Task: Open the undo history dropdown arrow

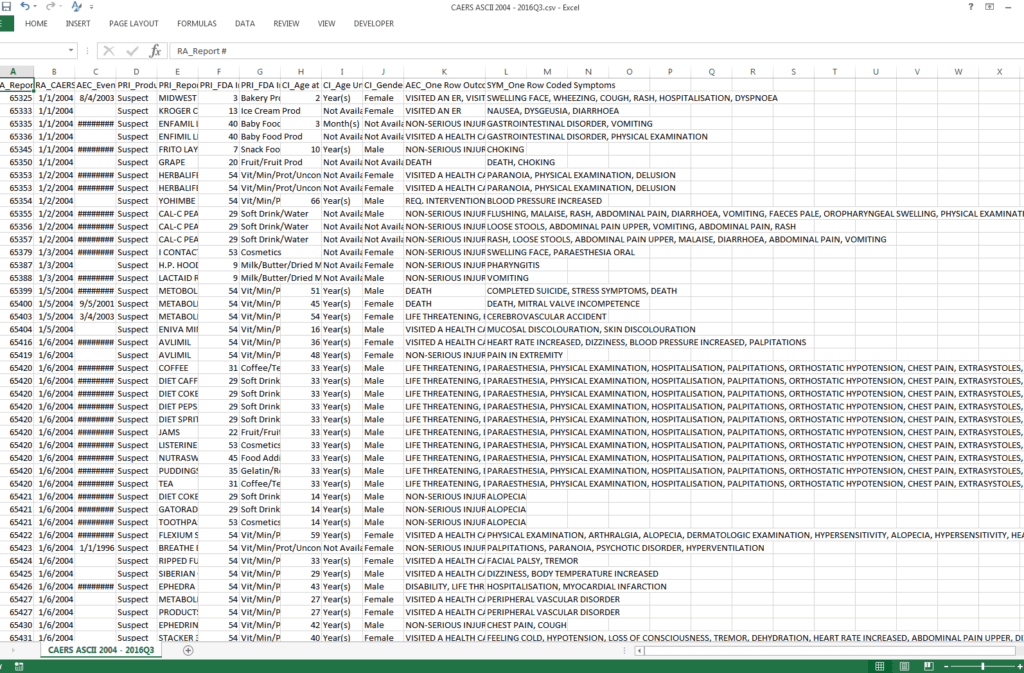Action: tap(35, 7)
